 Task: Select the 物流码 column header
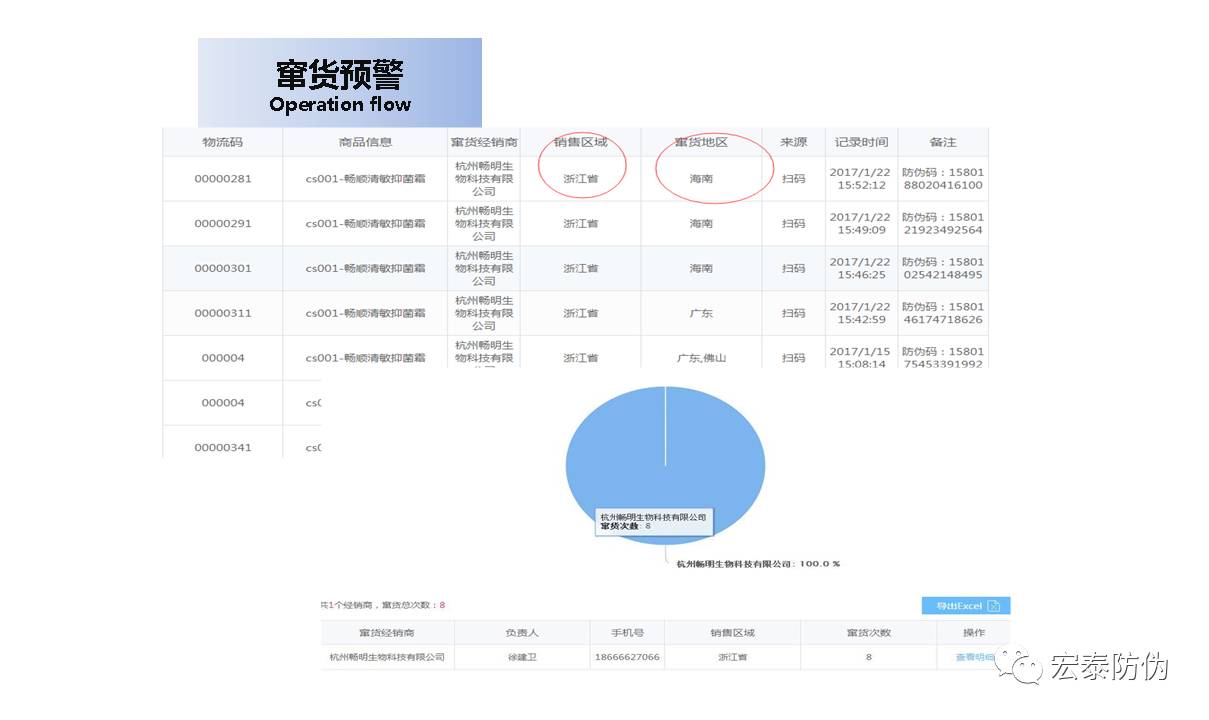(222, 142)
